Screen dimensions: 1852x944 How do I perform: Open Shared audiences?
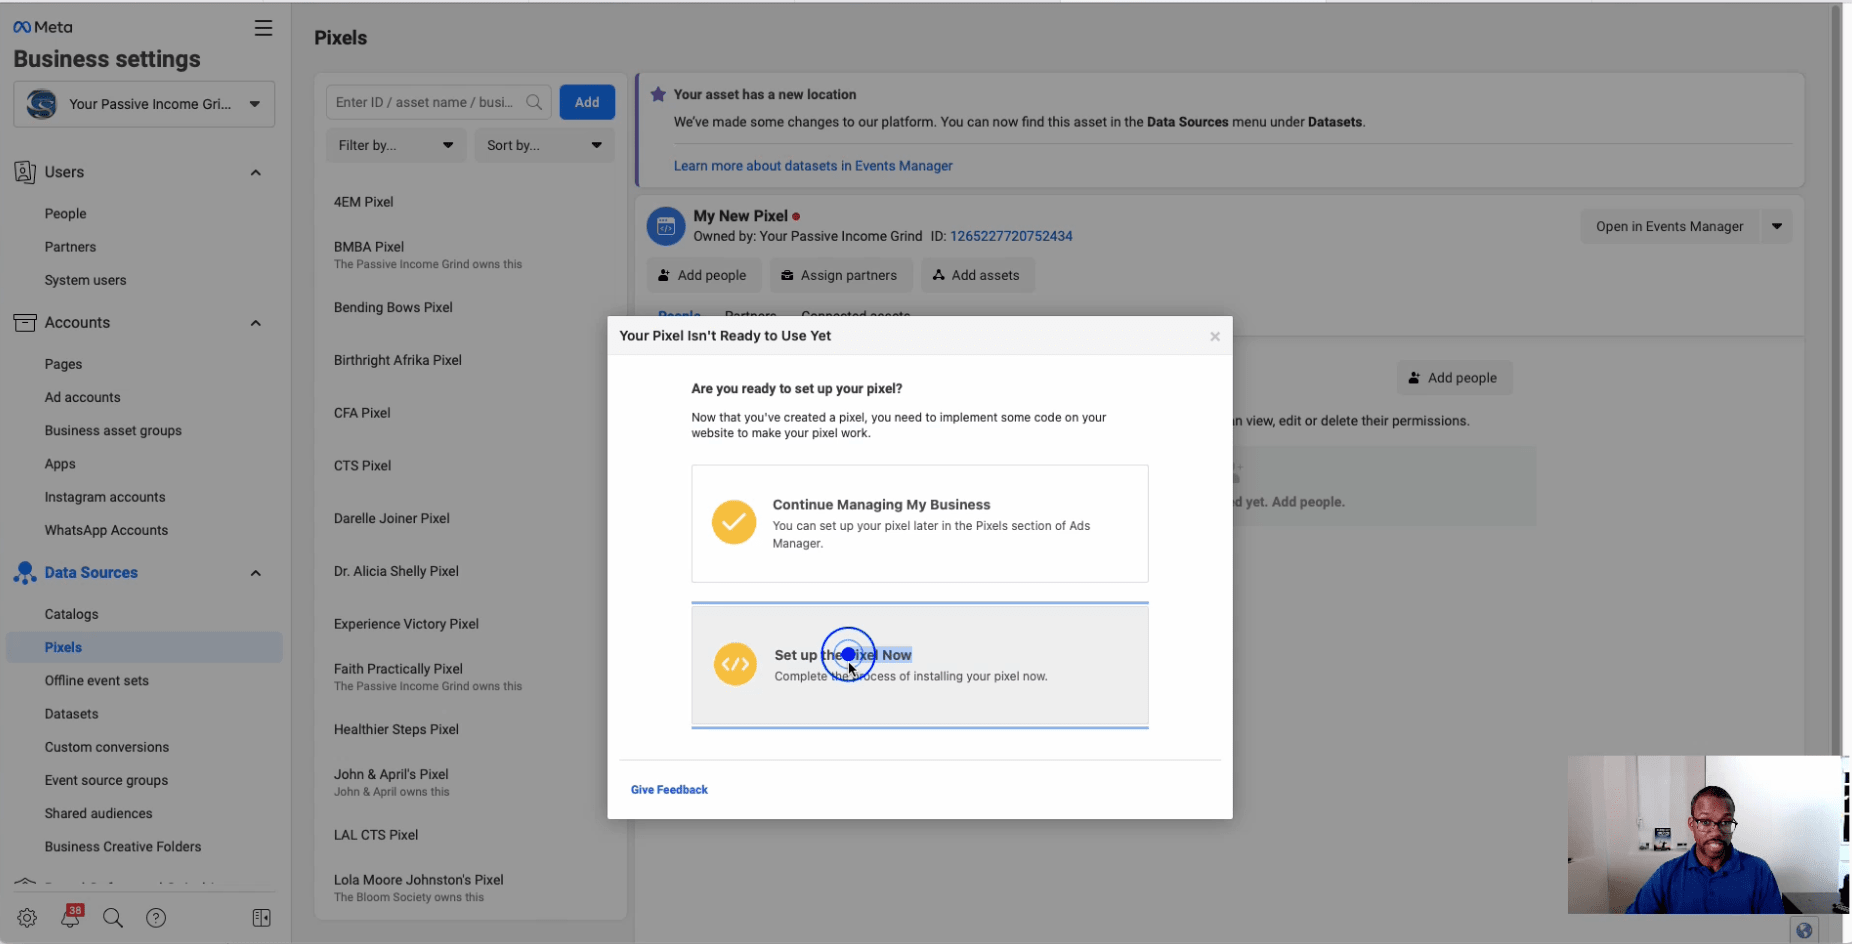(98, 813)
